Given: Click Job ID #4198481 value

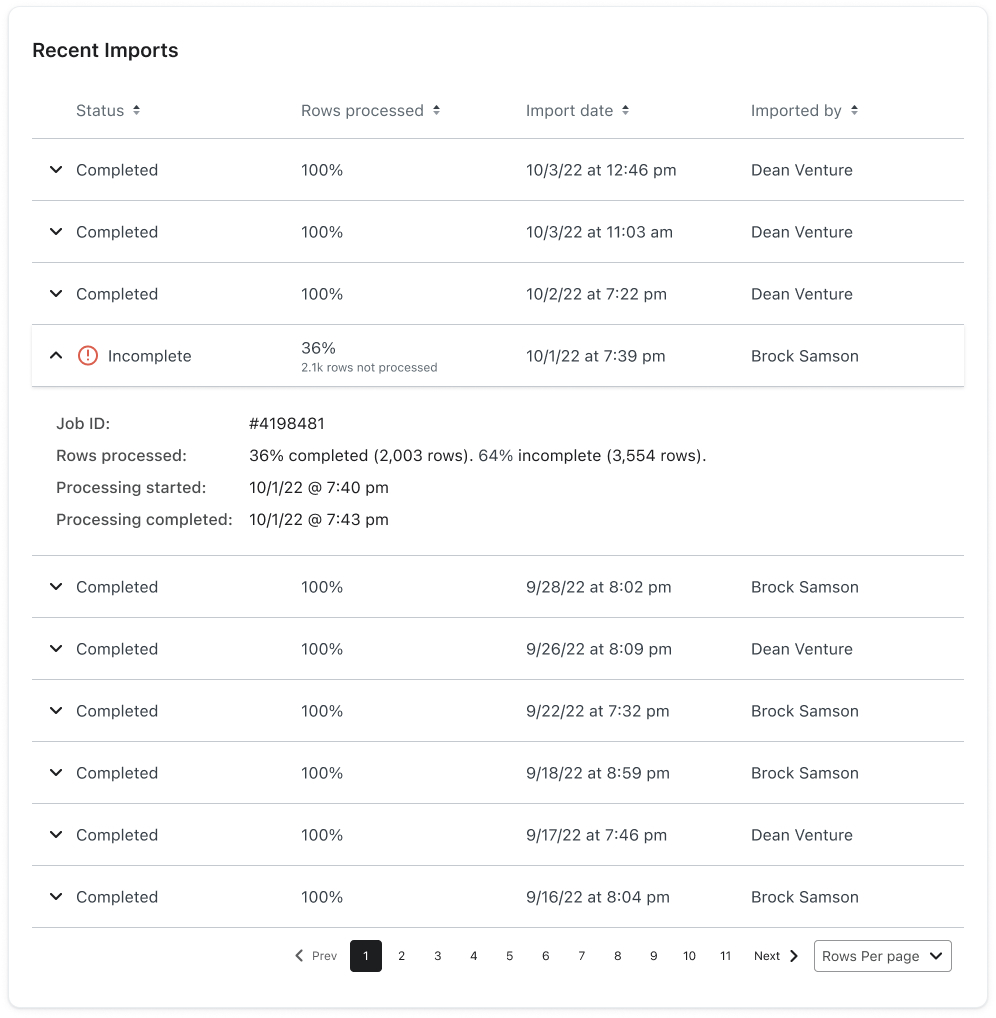Looking at the screenshot, I should coord(287,424).
